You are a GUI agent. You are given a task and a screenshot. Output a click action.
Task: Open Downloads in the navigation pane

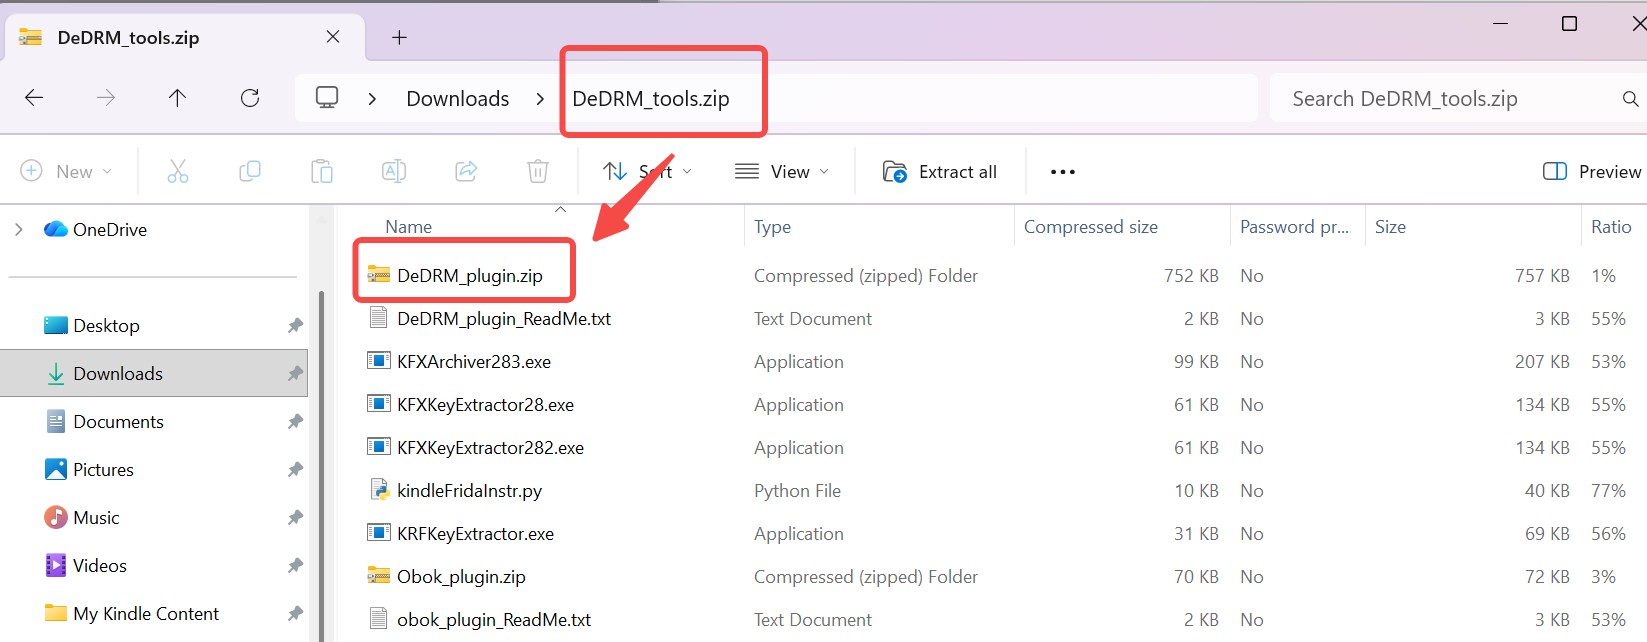click(154, 374)
